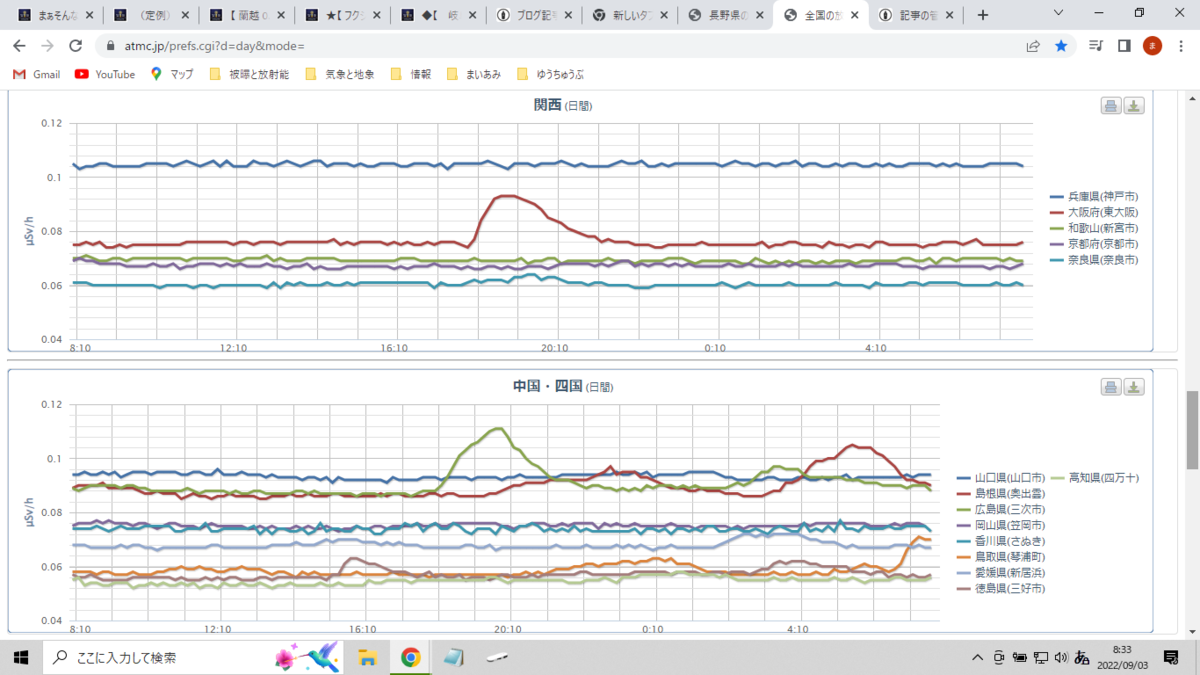This screenshot has height=675, width=1200.
Task: Show hidden icons in the system tray
Action: 977,658
